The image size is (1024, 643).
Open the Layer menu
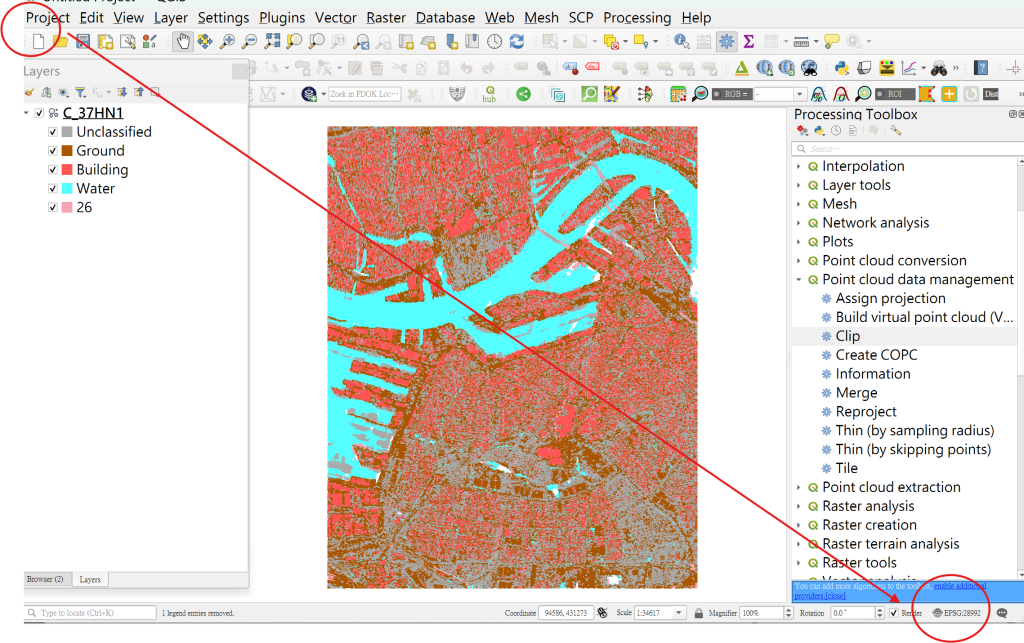[x=170, y=18]
